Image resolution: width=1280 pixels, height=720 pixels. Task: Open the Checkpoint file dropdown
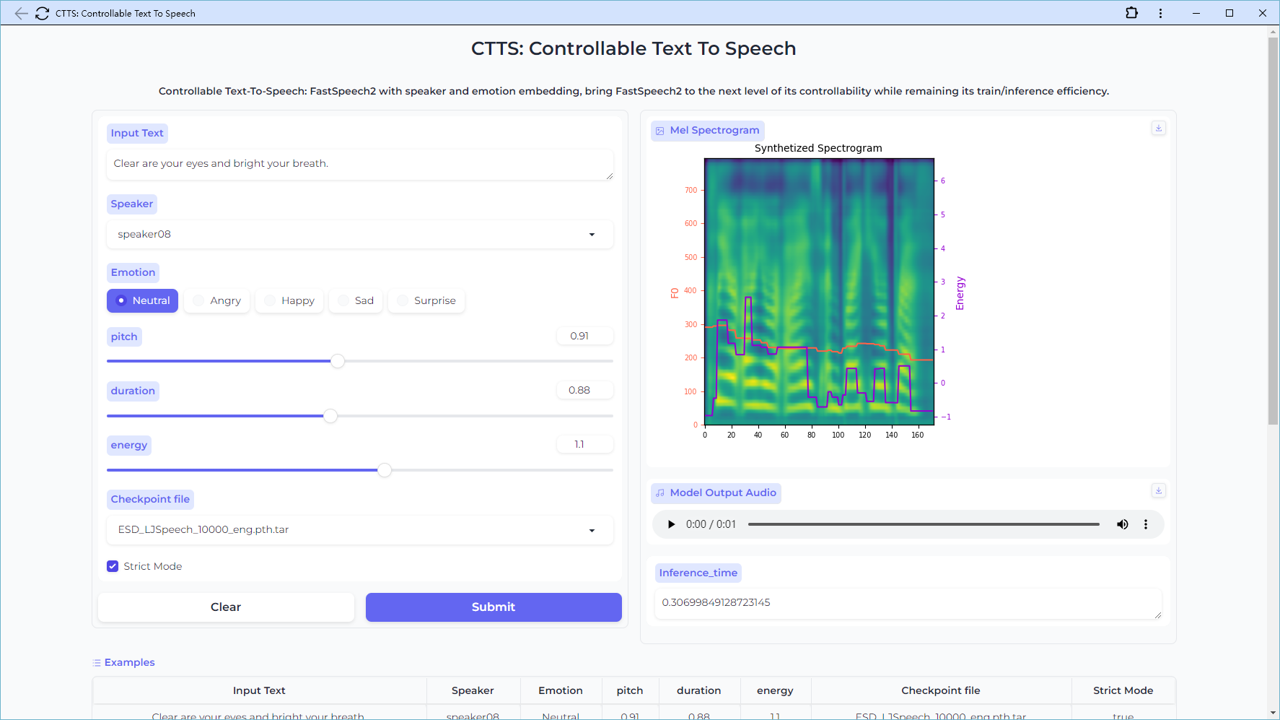pos(359,530)
